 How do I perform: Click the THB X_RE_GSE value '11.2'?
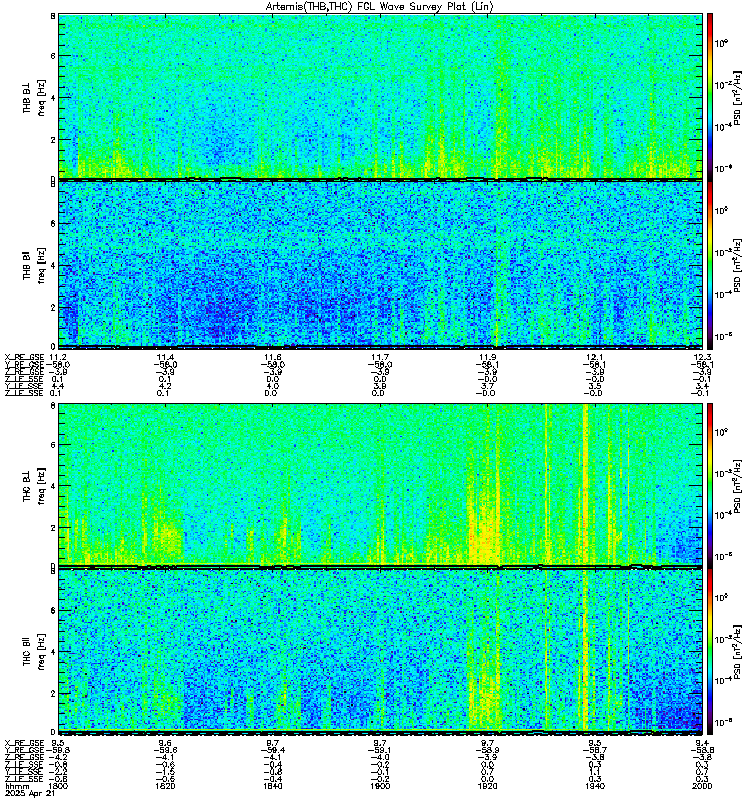pyautogui.click(x=58, y=357)
